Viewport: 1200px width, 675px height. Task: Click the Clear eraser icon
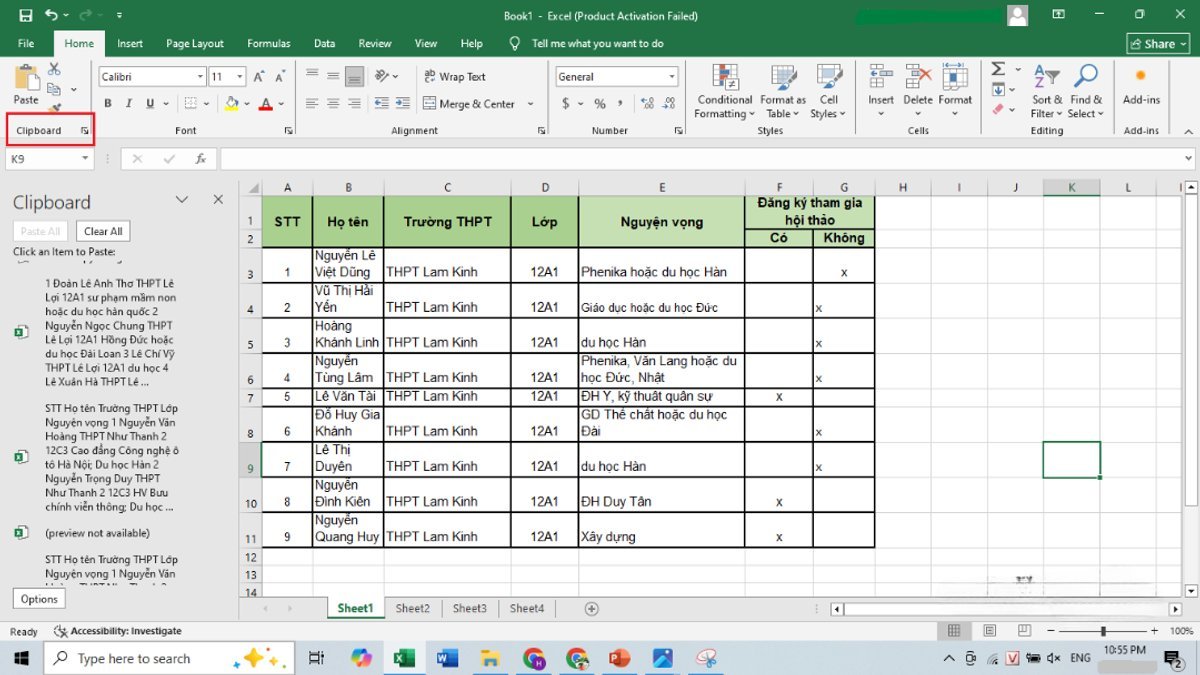tap(998, 109)
